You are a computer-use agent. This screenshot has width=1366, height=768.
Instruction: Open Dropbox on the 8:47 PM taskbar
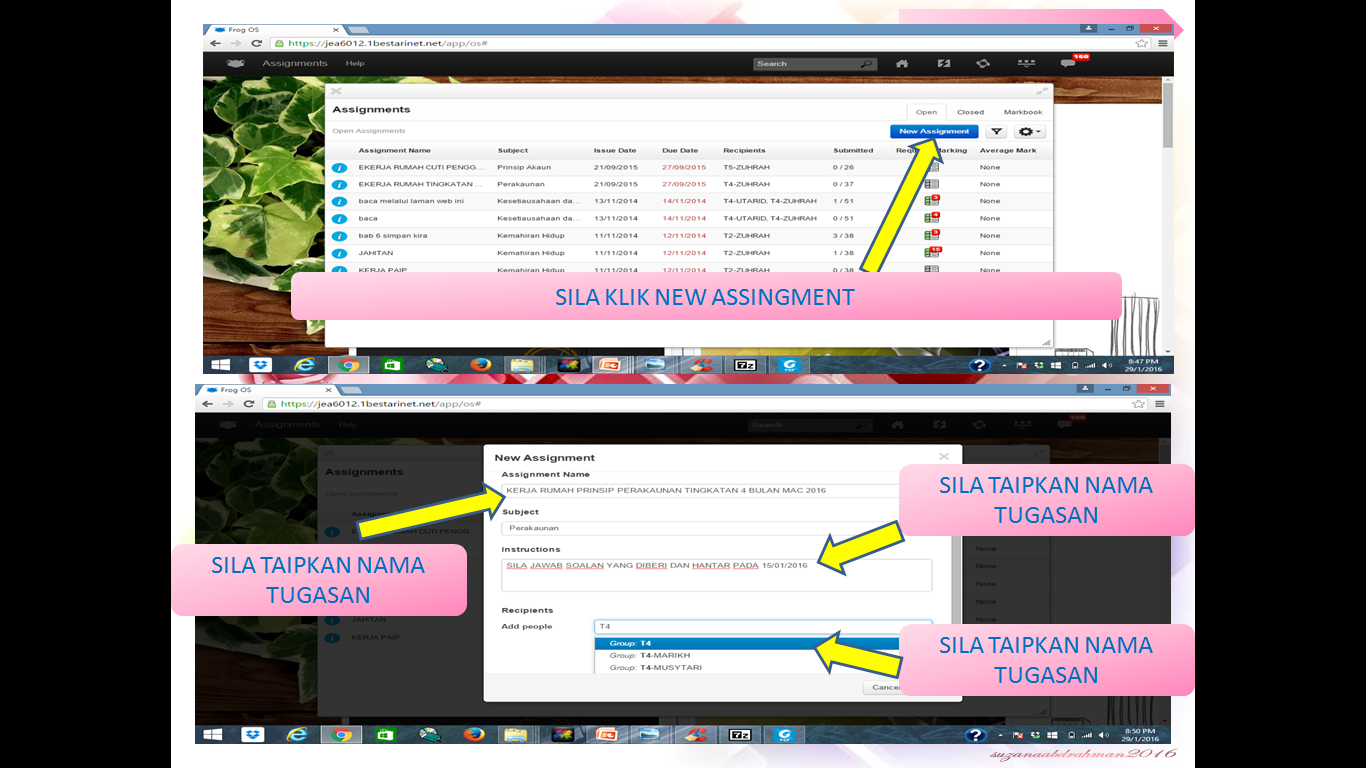(x=260, y=365)
